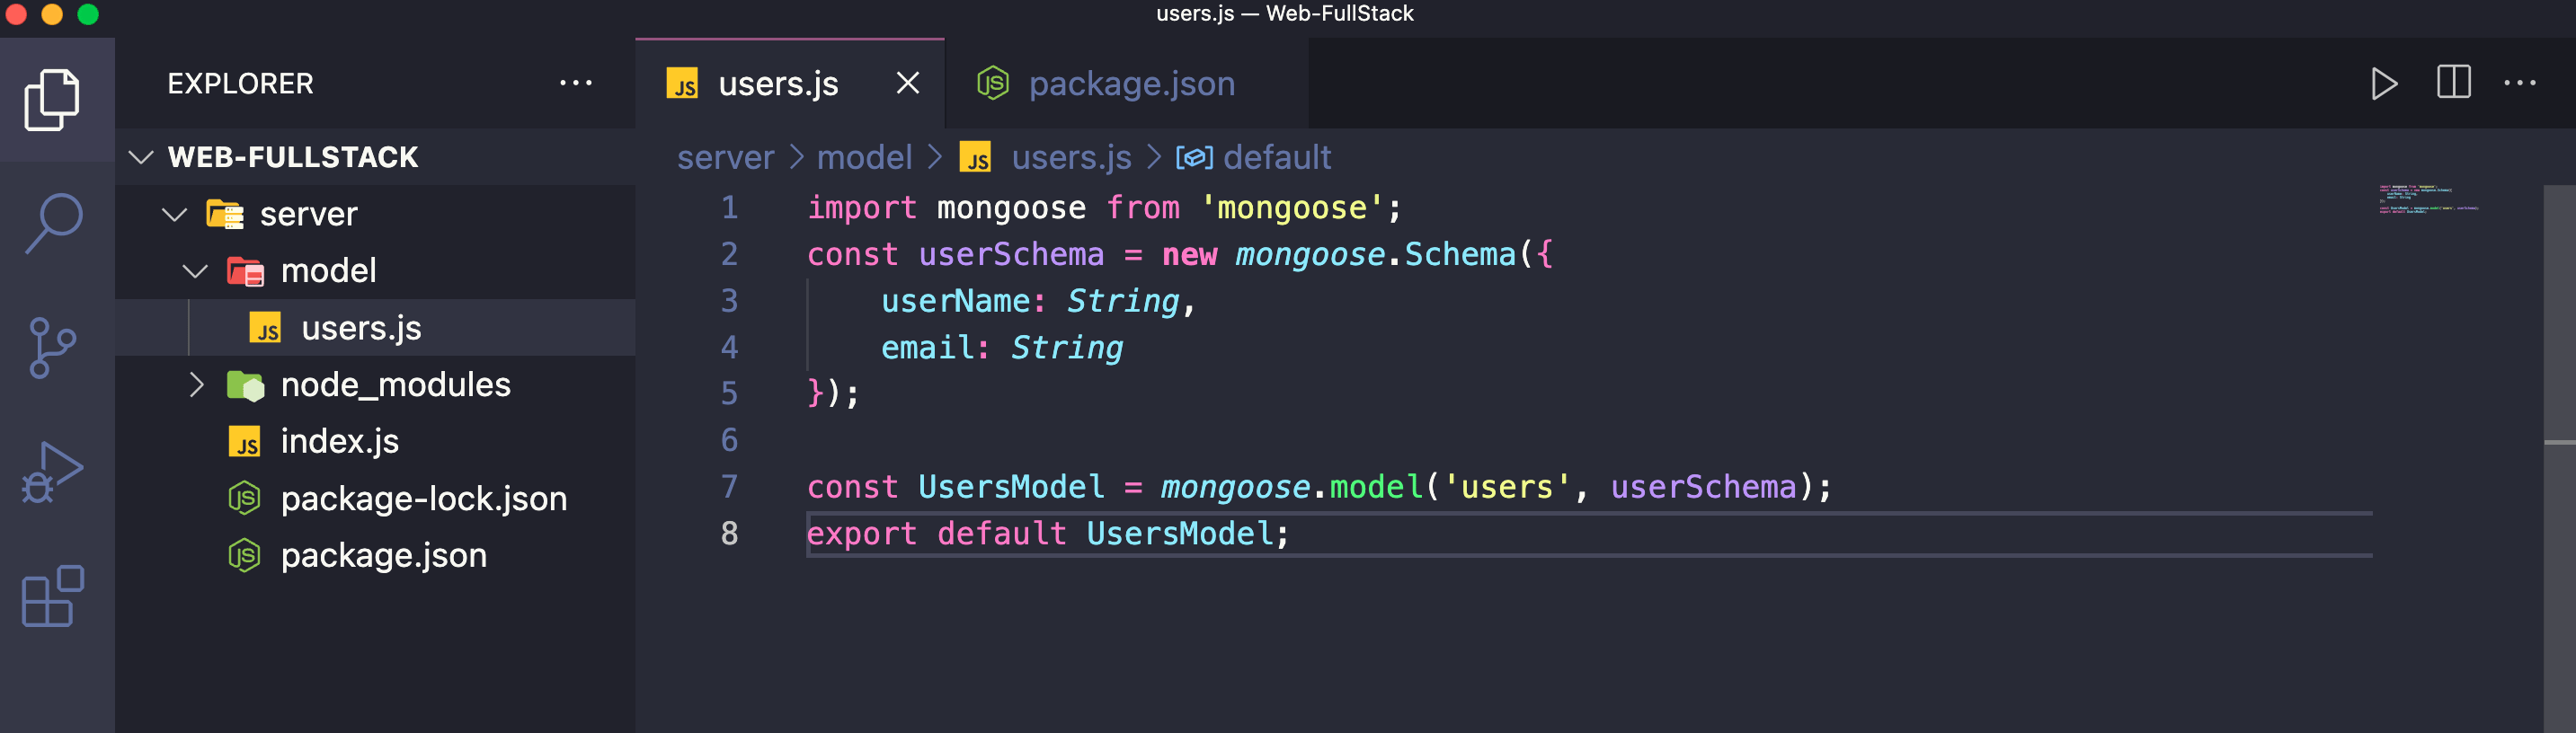
Task: Open package-lock.json from file tree
Action: click(x=423, y=498)
